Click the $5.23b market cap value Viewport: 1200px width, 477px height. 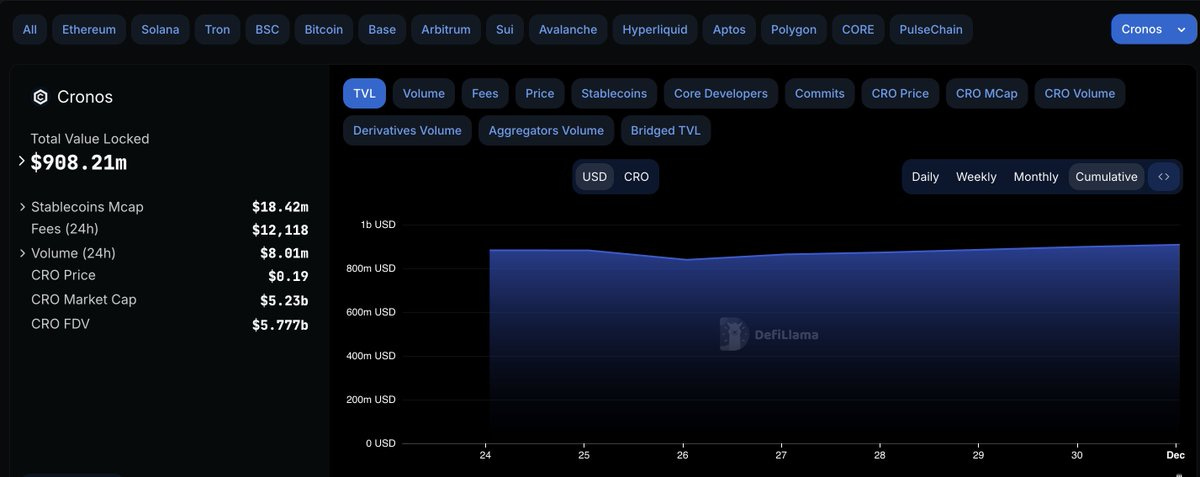(x=284, y=300)
